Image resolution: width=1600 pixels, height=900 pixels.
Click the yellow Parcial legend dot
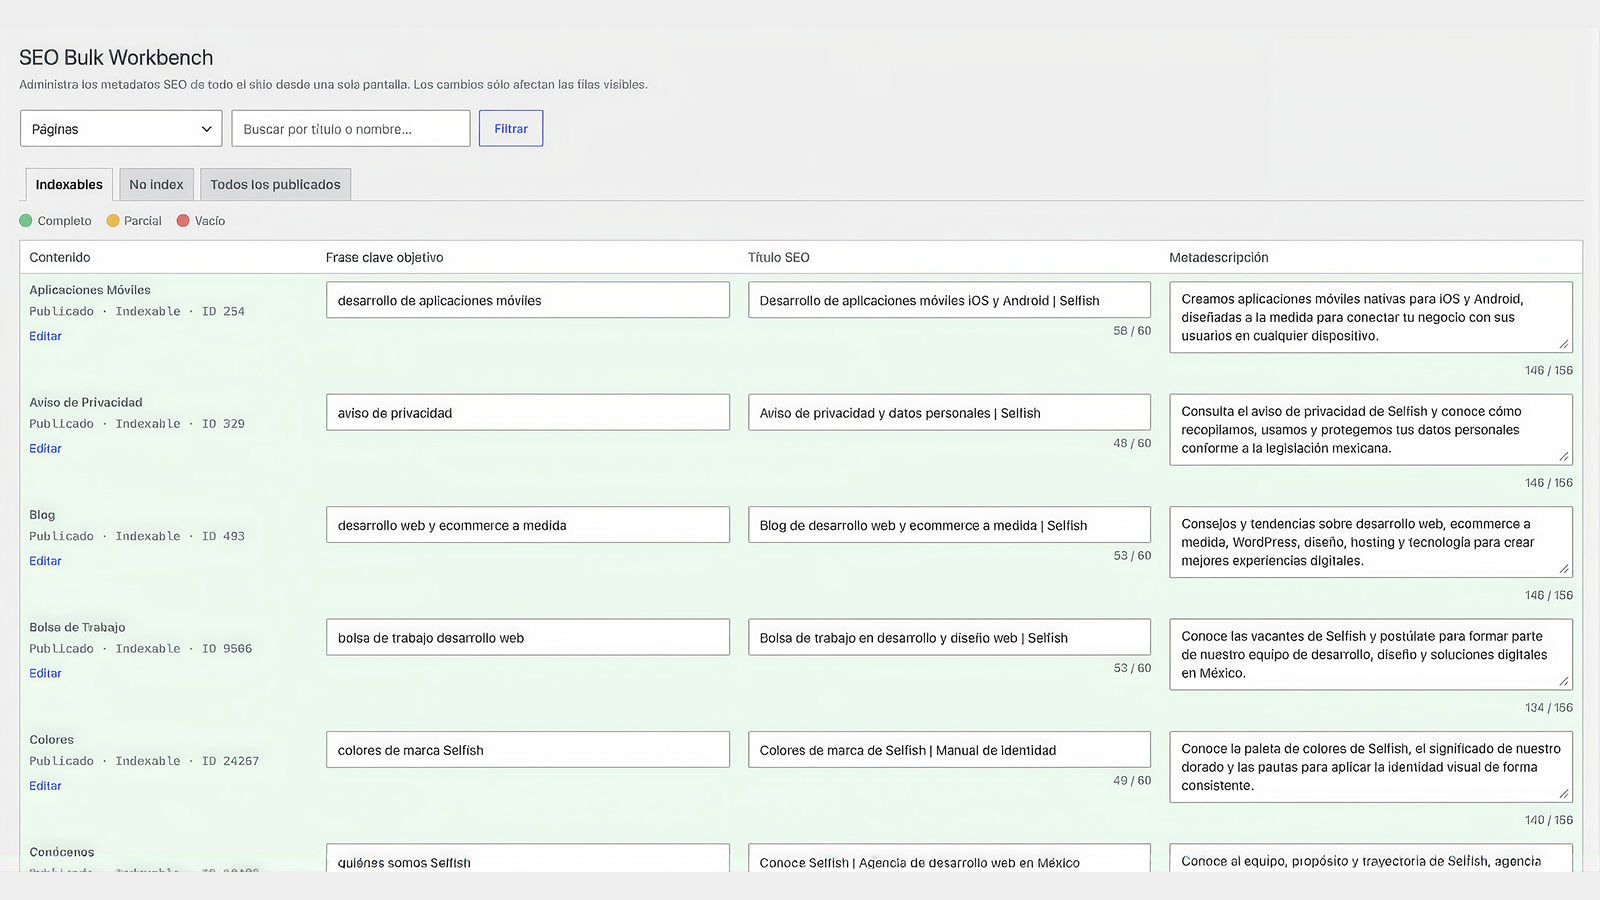[113, 221]
